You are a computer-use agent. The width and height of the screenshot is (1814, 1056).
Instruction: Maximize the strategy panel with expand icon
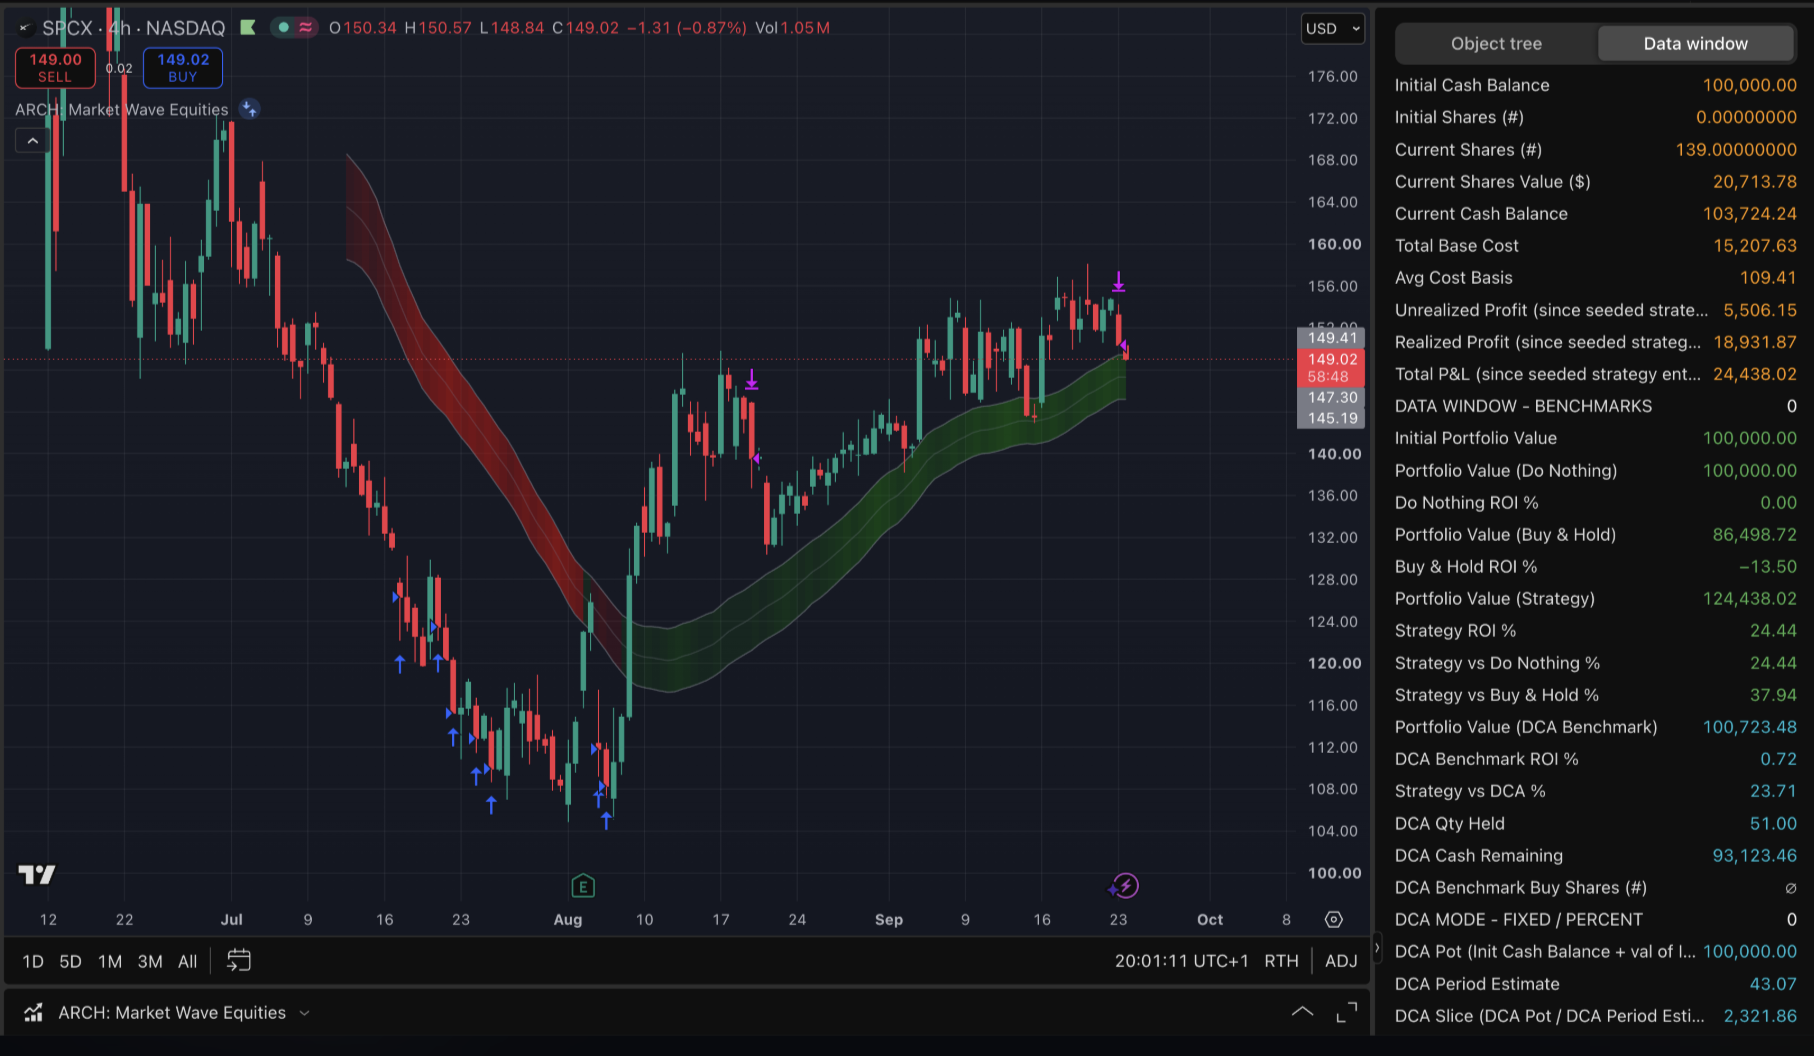(1347, 1013)
